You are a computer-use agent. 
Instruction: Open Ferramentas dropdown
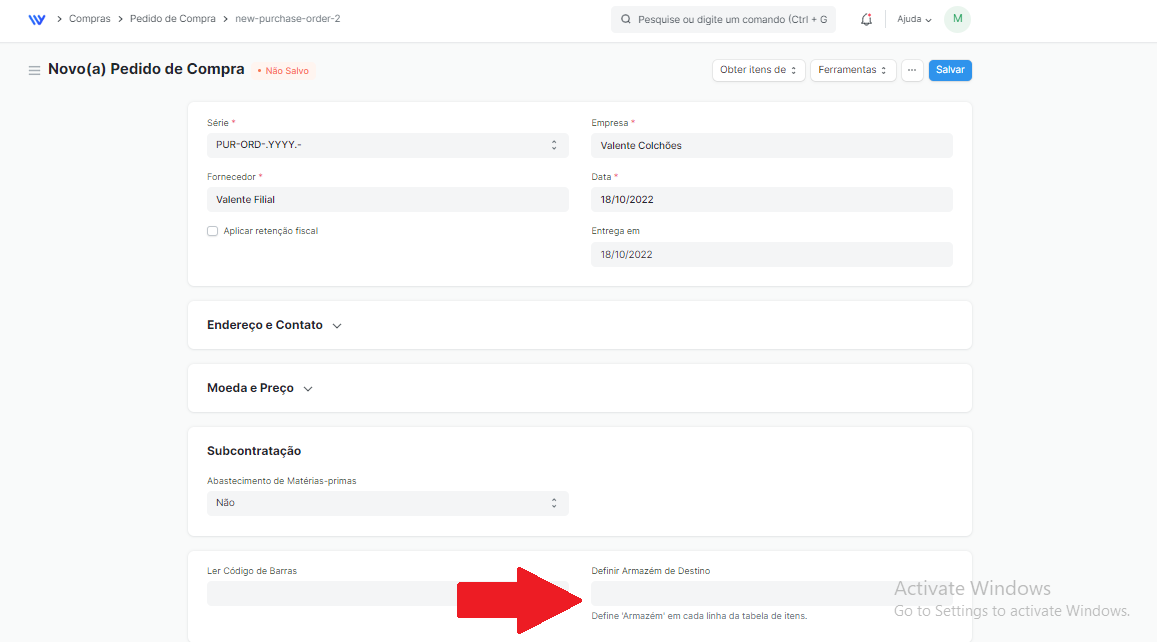click(853, 70)
